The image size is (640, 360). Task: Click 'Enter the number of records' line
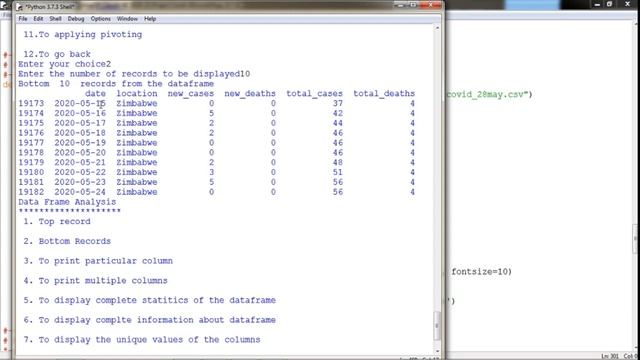click(x=134, y=74)
